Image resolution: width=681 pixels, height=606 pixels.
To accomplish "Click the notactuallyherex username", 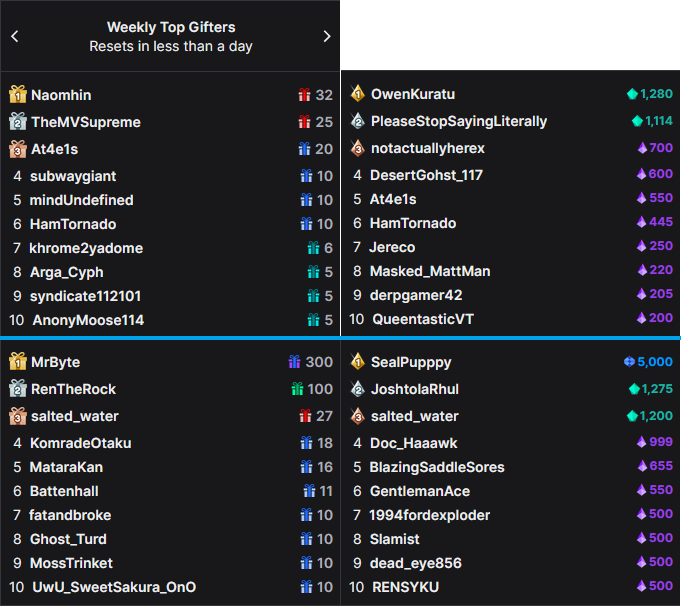I will [x=428, y=149].
